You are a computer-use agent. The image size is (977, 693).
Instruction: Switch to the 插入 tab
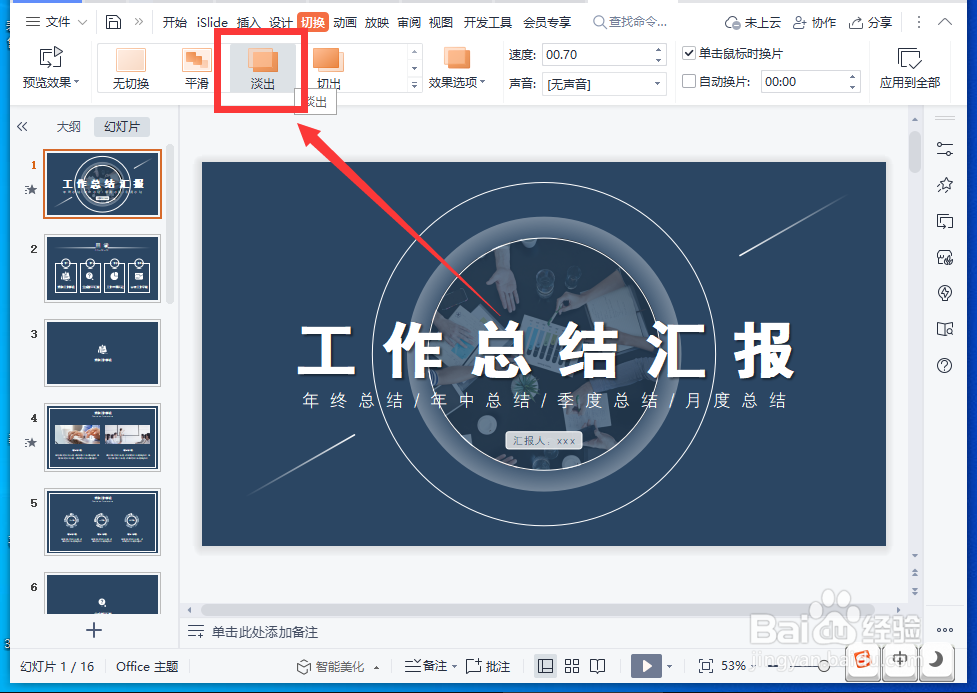(x=248, y=22)
